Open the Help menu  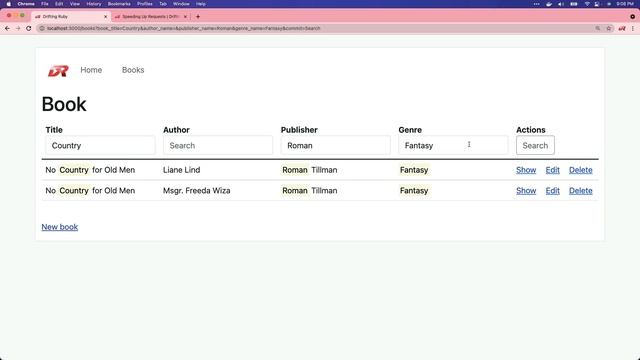click(x=200, y=4)
